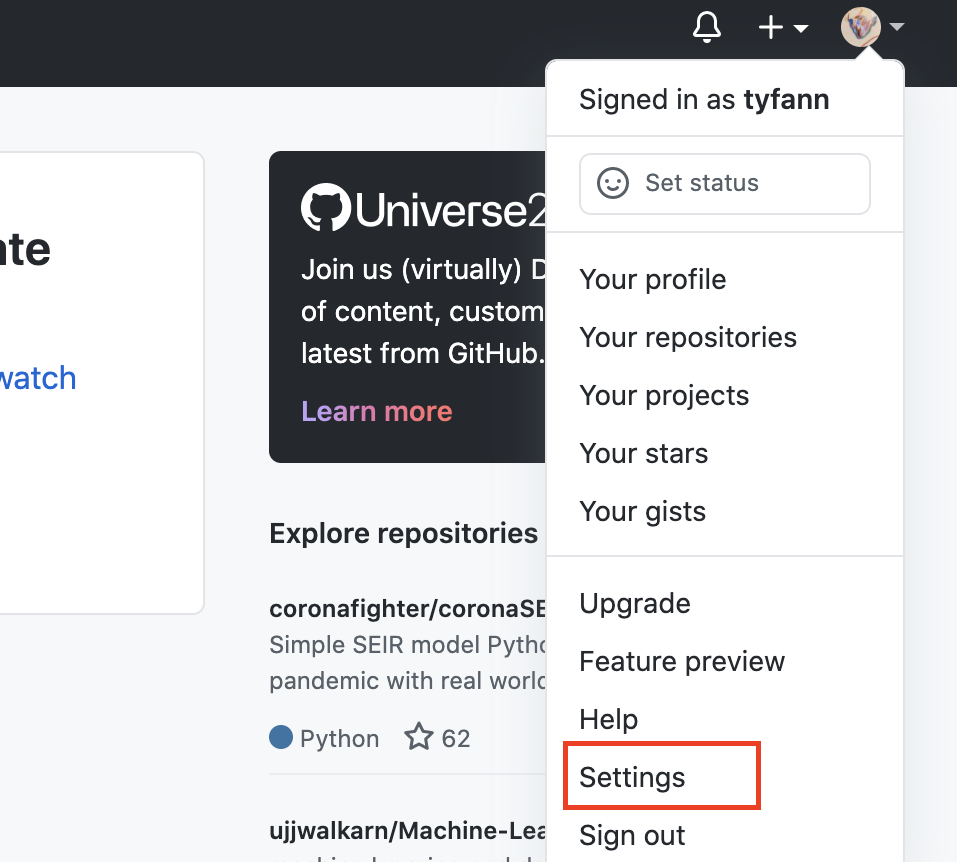Click Sign out
The width and height of the screenshot is (957, 862).
[x=632, y=835]
